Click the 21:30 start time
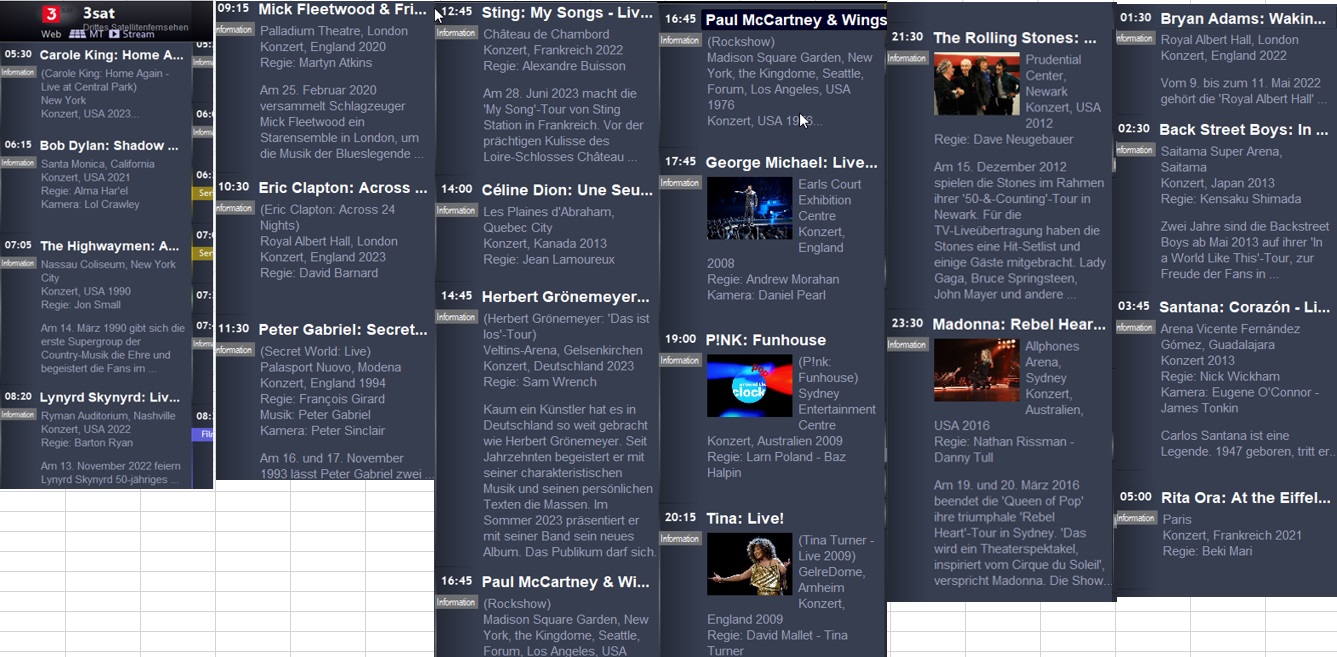 pyautogui.click(x=907, y=37)
